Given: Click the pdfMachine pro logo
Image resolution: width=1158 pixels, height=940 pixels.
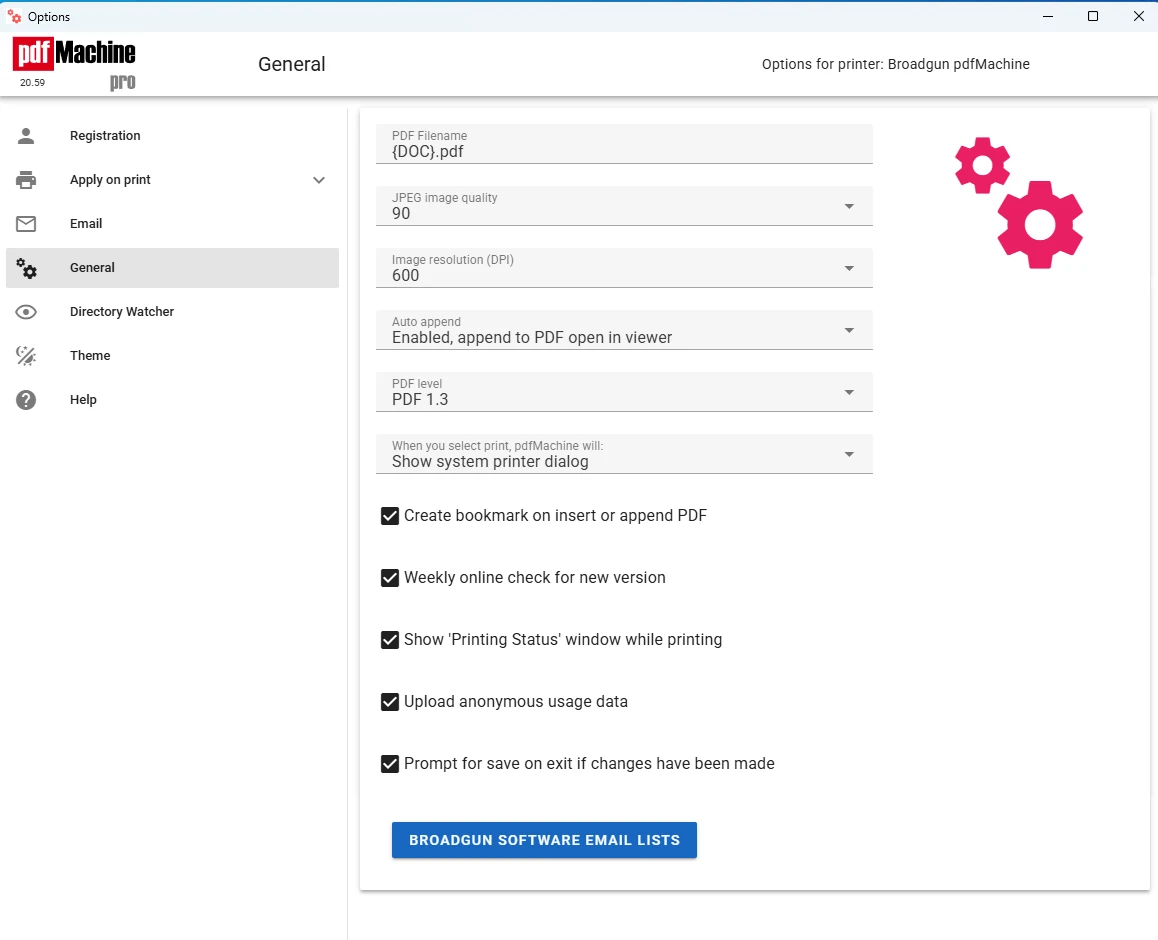Looking at the screenshot, I should 74,64.
